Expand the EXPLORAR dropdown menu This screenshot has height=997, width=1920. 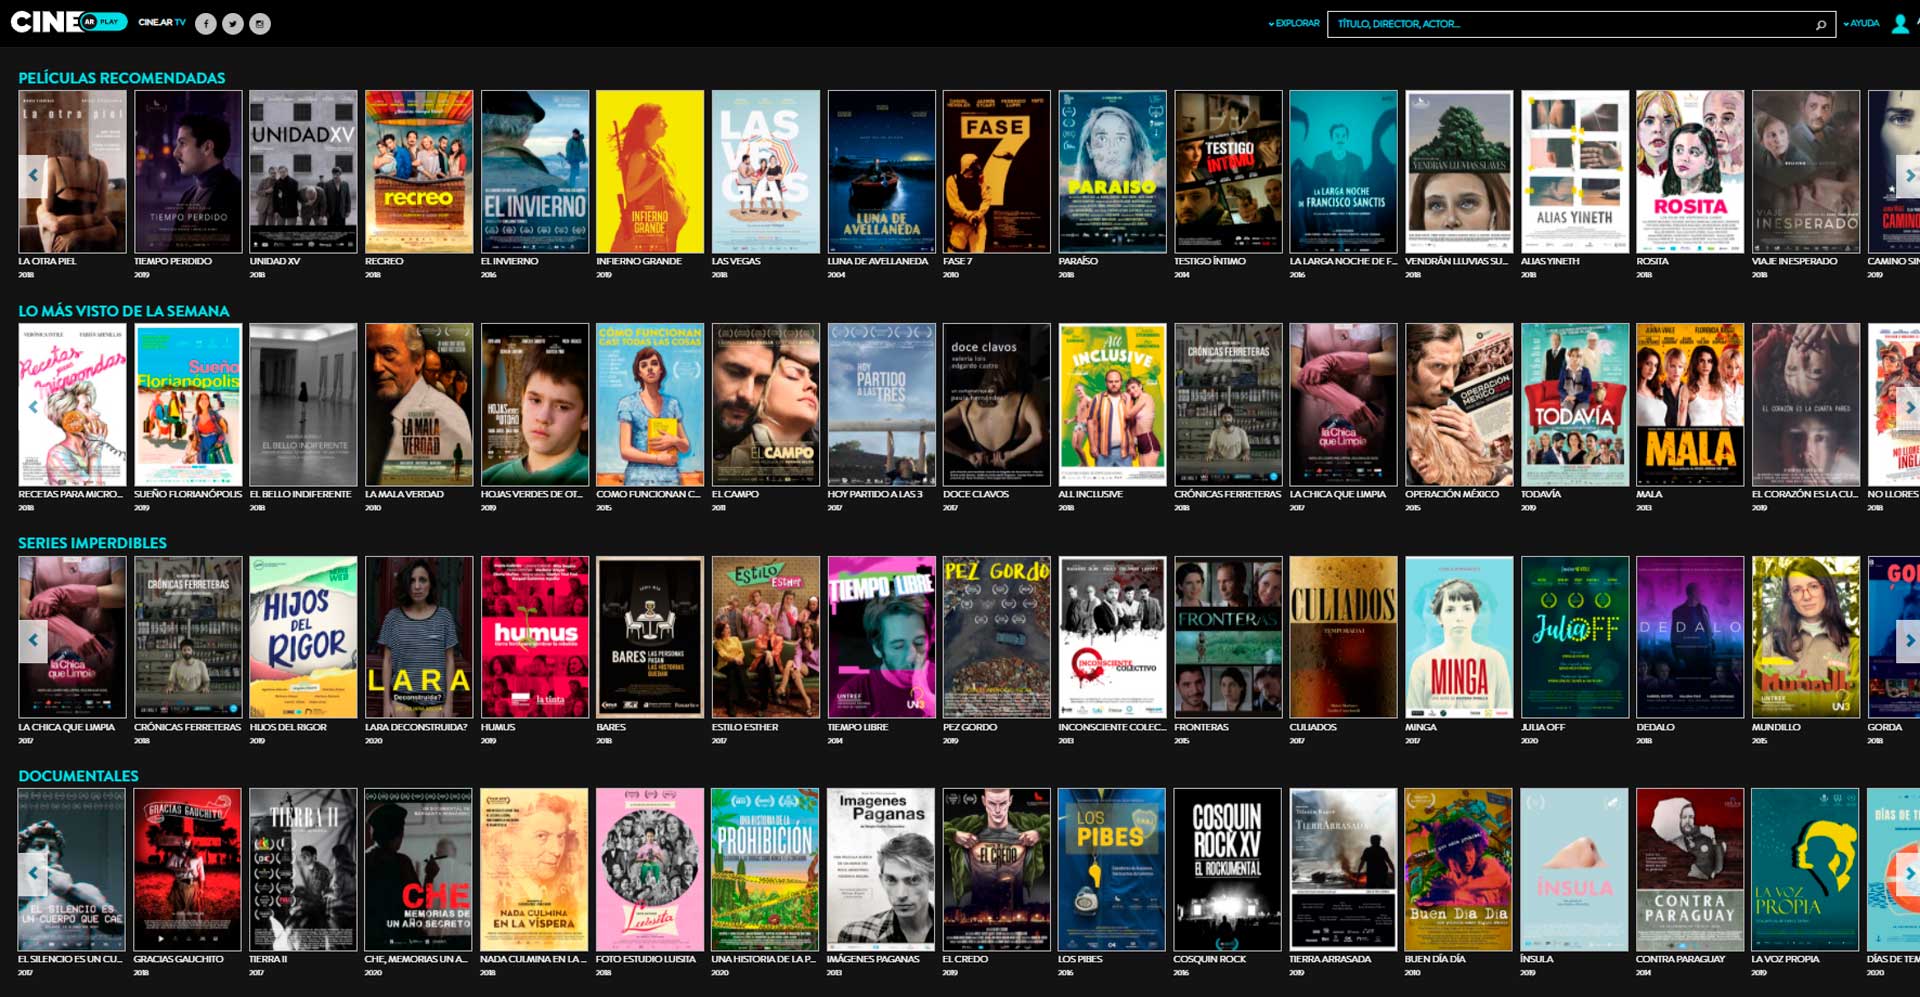point(1296,21)
